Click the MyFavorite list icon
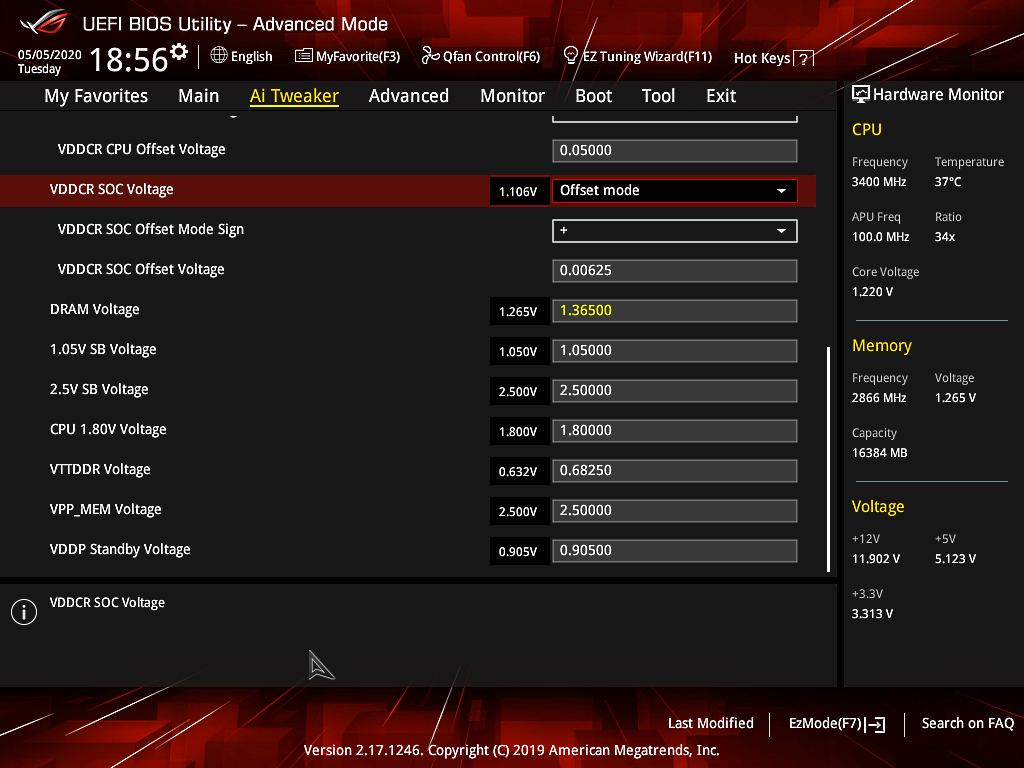Image resolution: width=1024 pixels, height=768 pixels. pyautogui.click(x=304, y=56)
